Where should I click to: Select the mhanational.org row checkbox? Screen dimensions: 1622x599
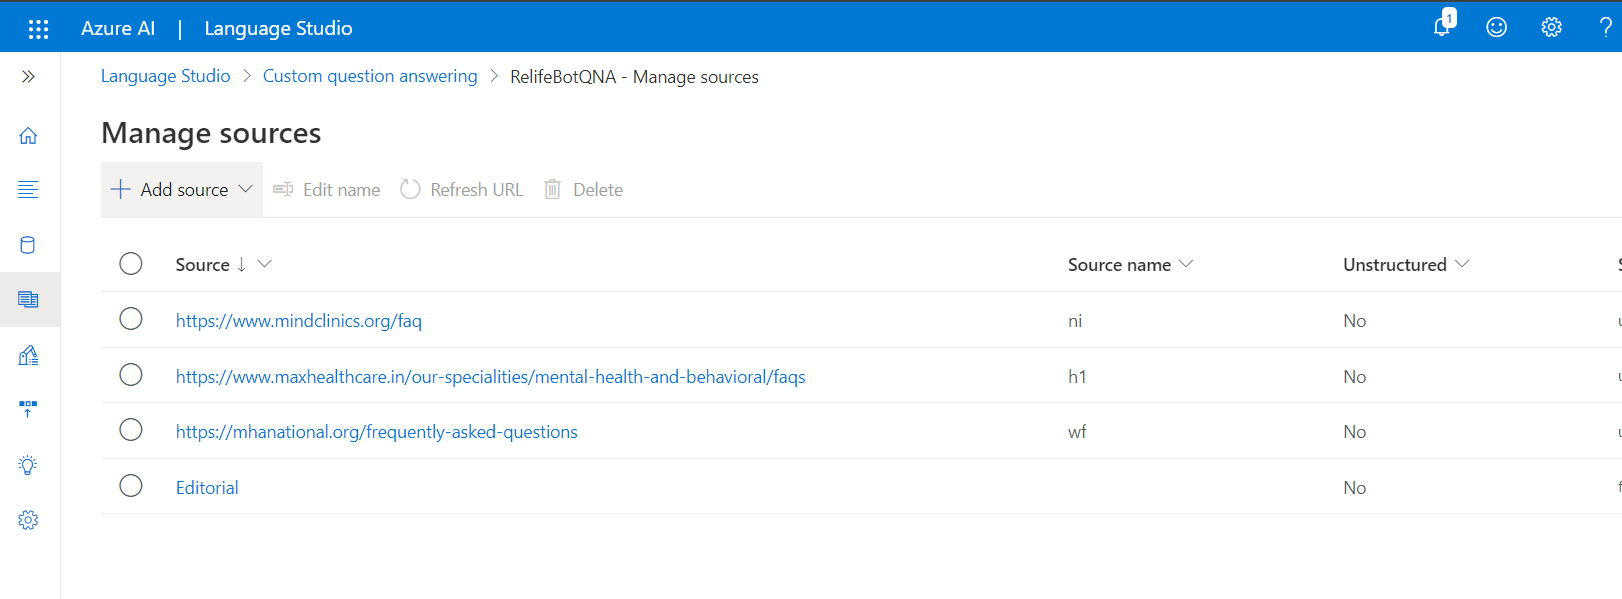point(131,430)
